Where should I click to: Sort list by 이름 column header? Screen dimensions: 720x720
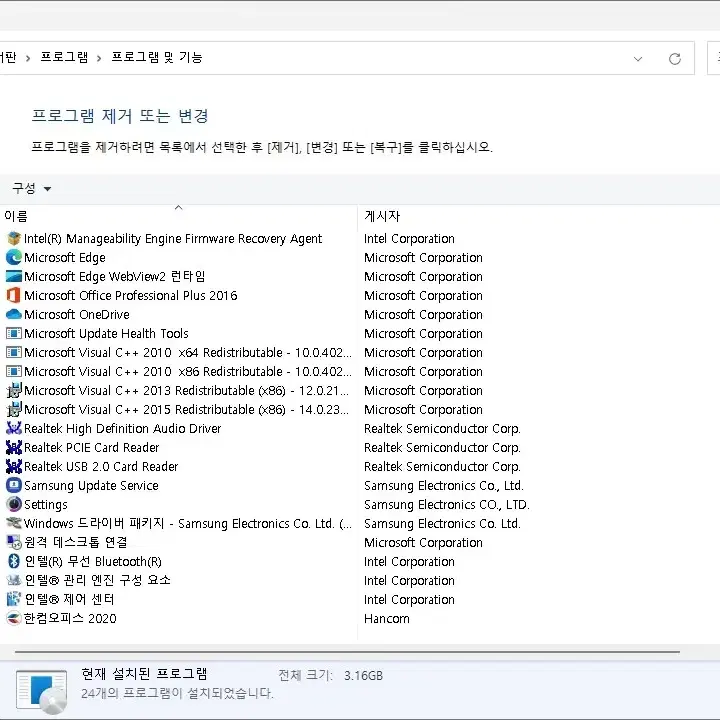coord(178,216)
